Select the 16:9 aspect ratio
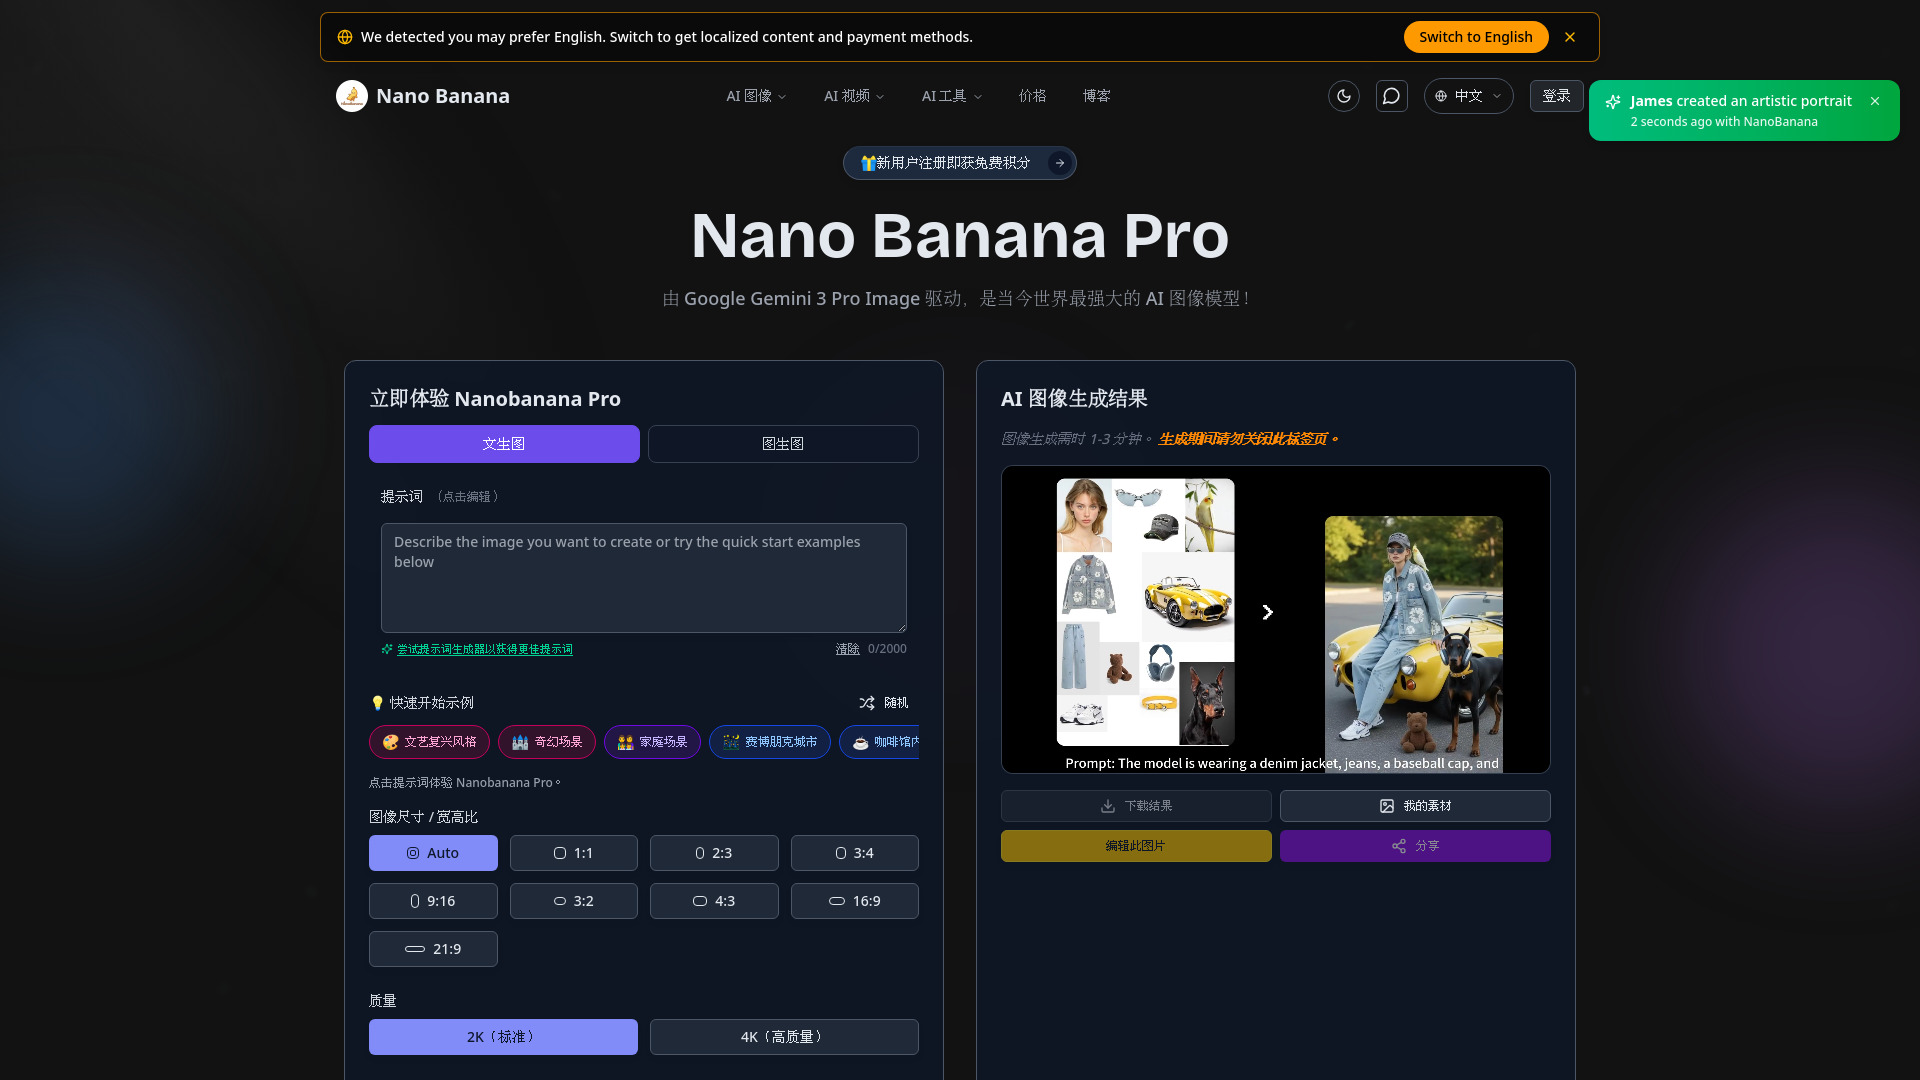The height and width of the screenshot is (1080, 1920). pyautogui.click(x=854, y=901)
